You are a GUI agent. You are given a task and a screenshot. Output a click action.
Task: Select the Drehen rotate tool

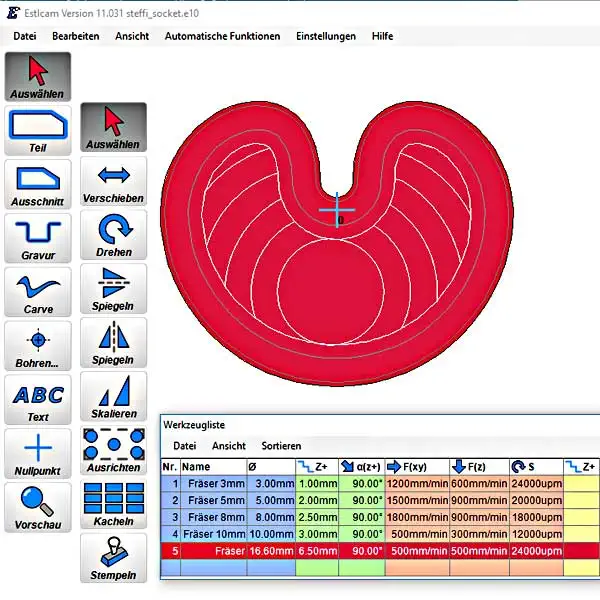click(x=113, y=235)
